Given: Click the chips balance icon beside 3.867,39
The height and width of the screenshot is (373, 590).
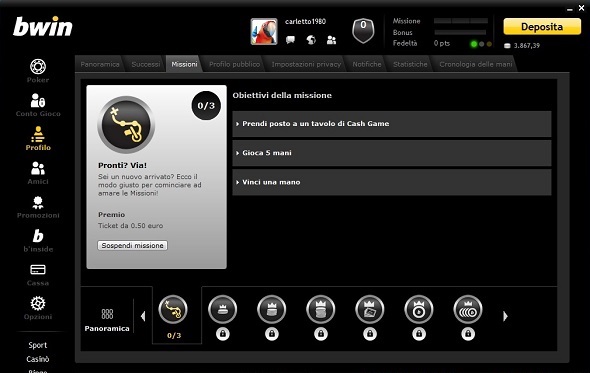Looking at the screenshot, I should tap(507, 46).
